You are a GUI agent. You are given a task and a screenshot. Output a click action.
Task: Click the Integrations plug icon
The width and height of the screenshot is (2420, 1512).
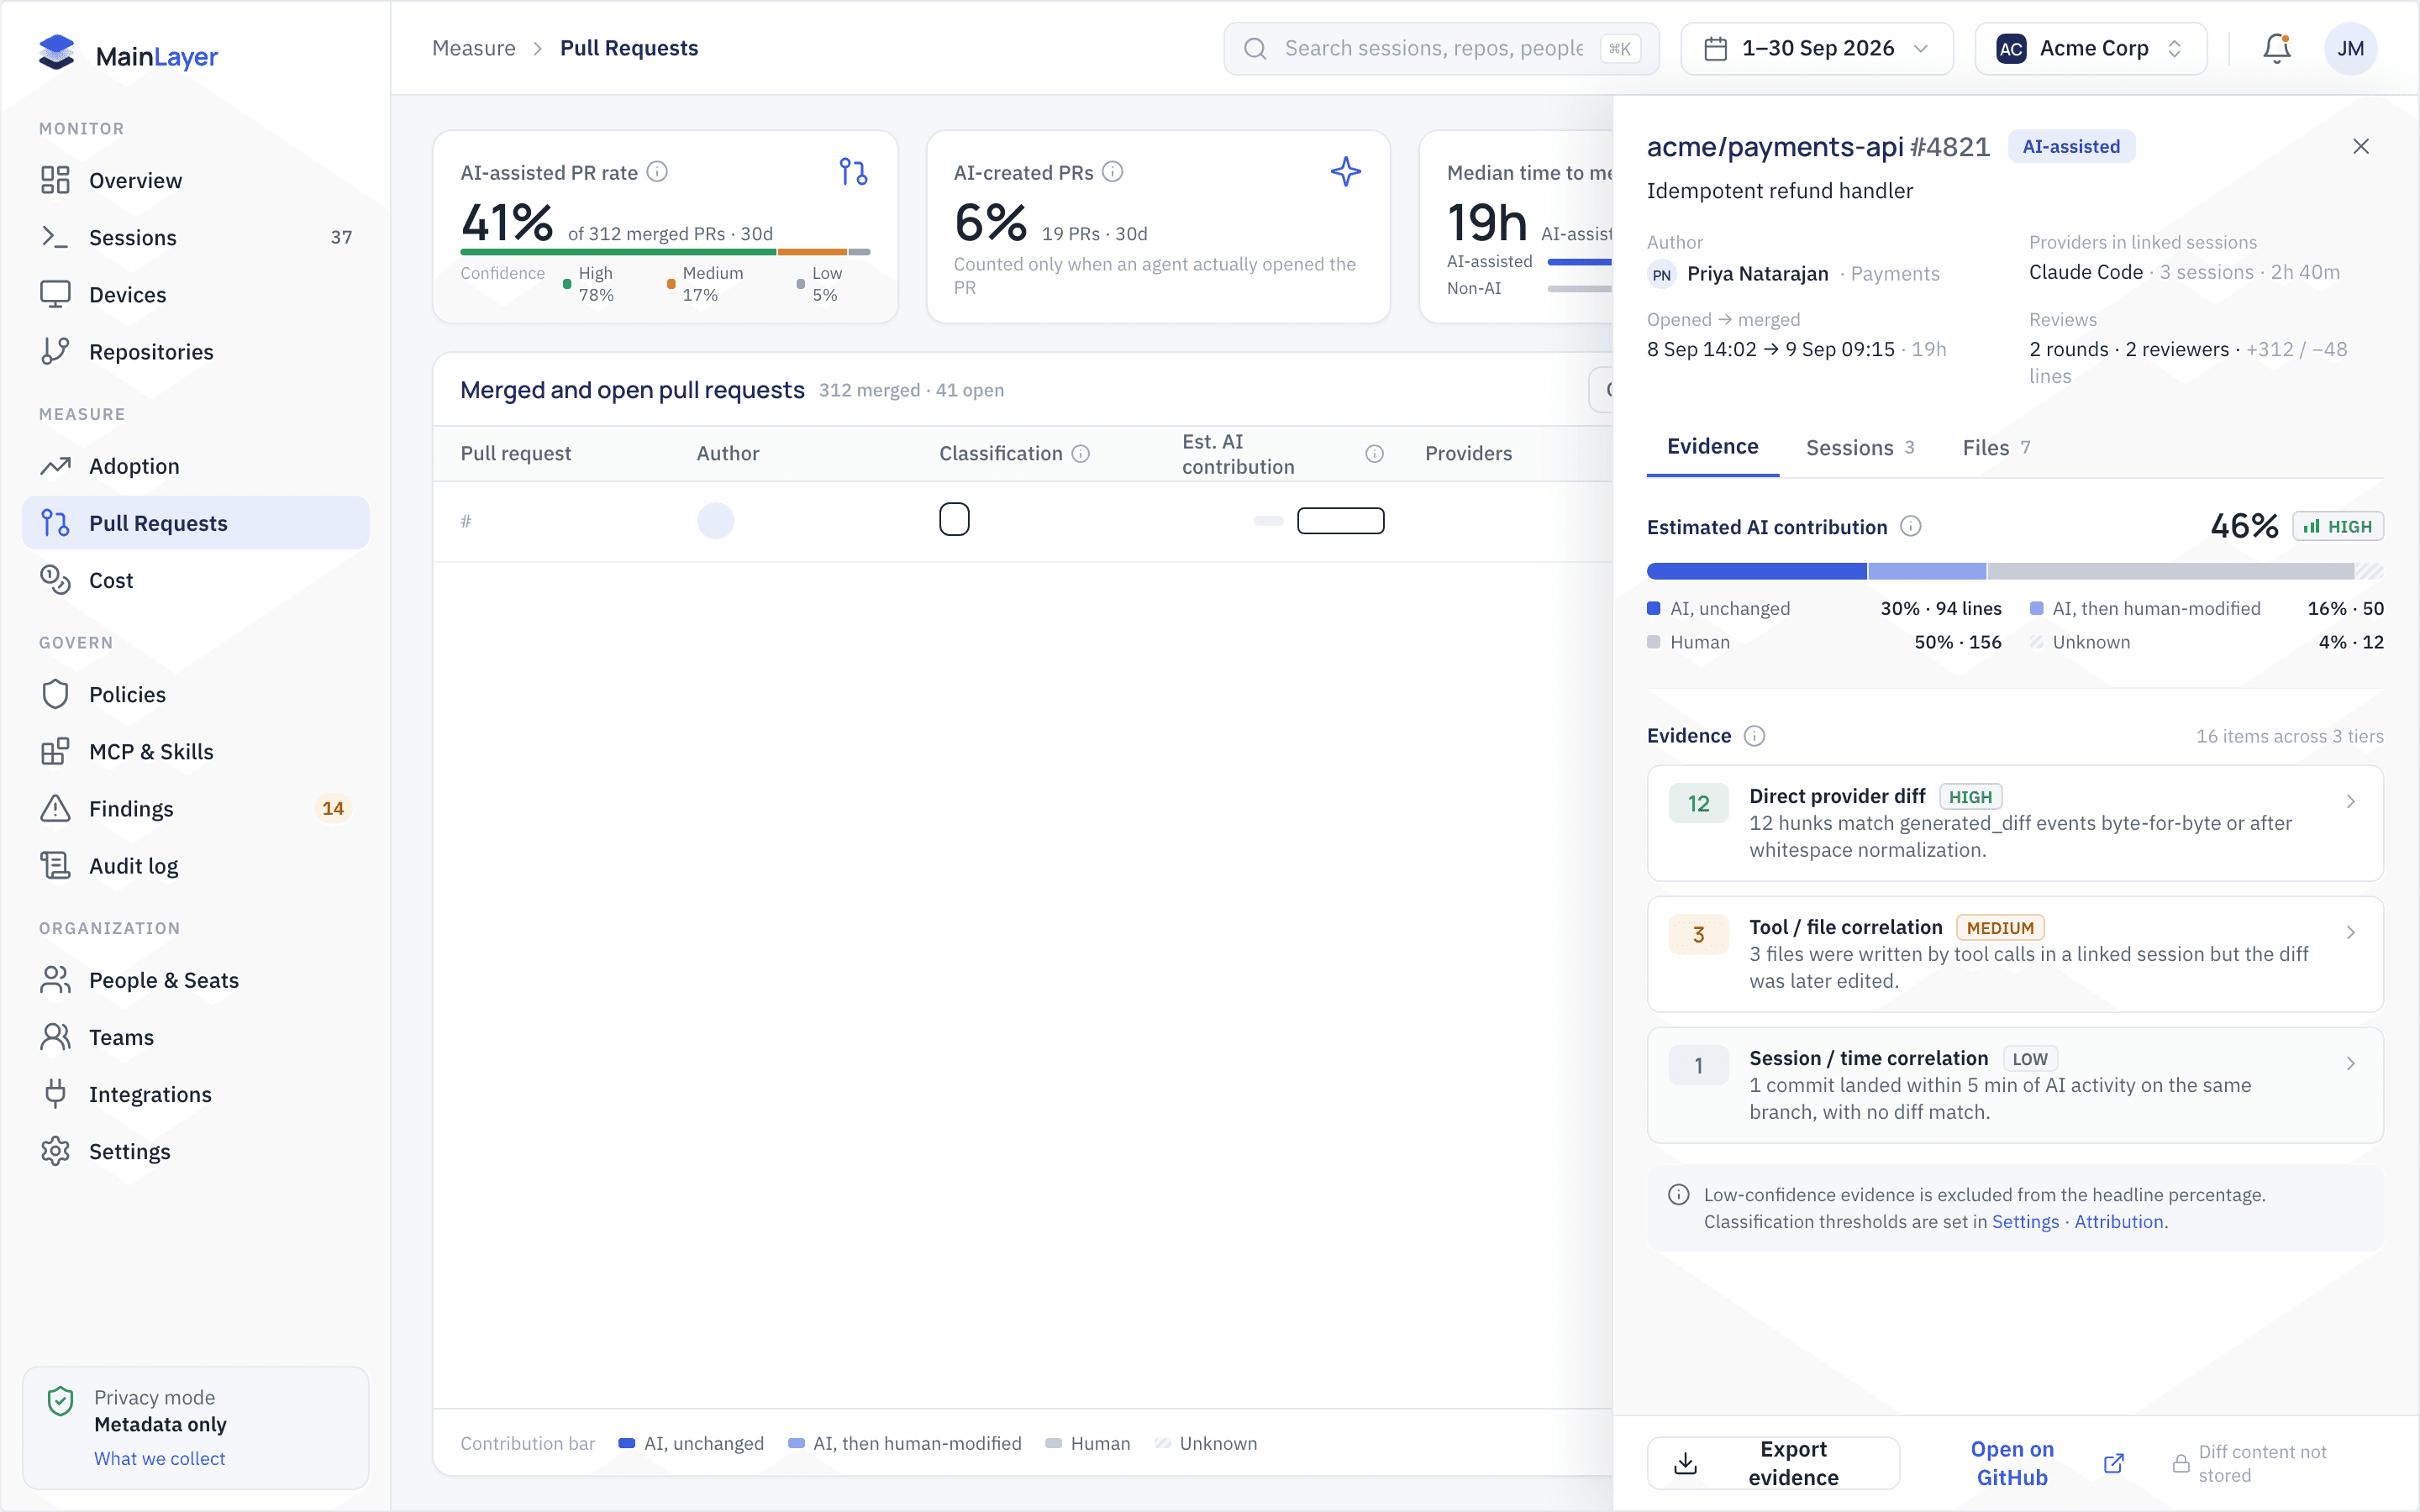pyautogui.click(x=55, y=1094)
